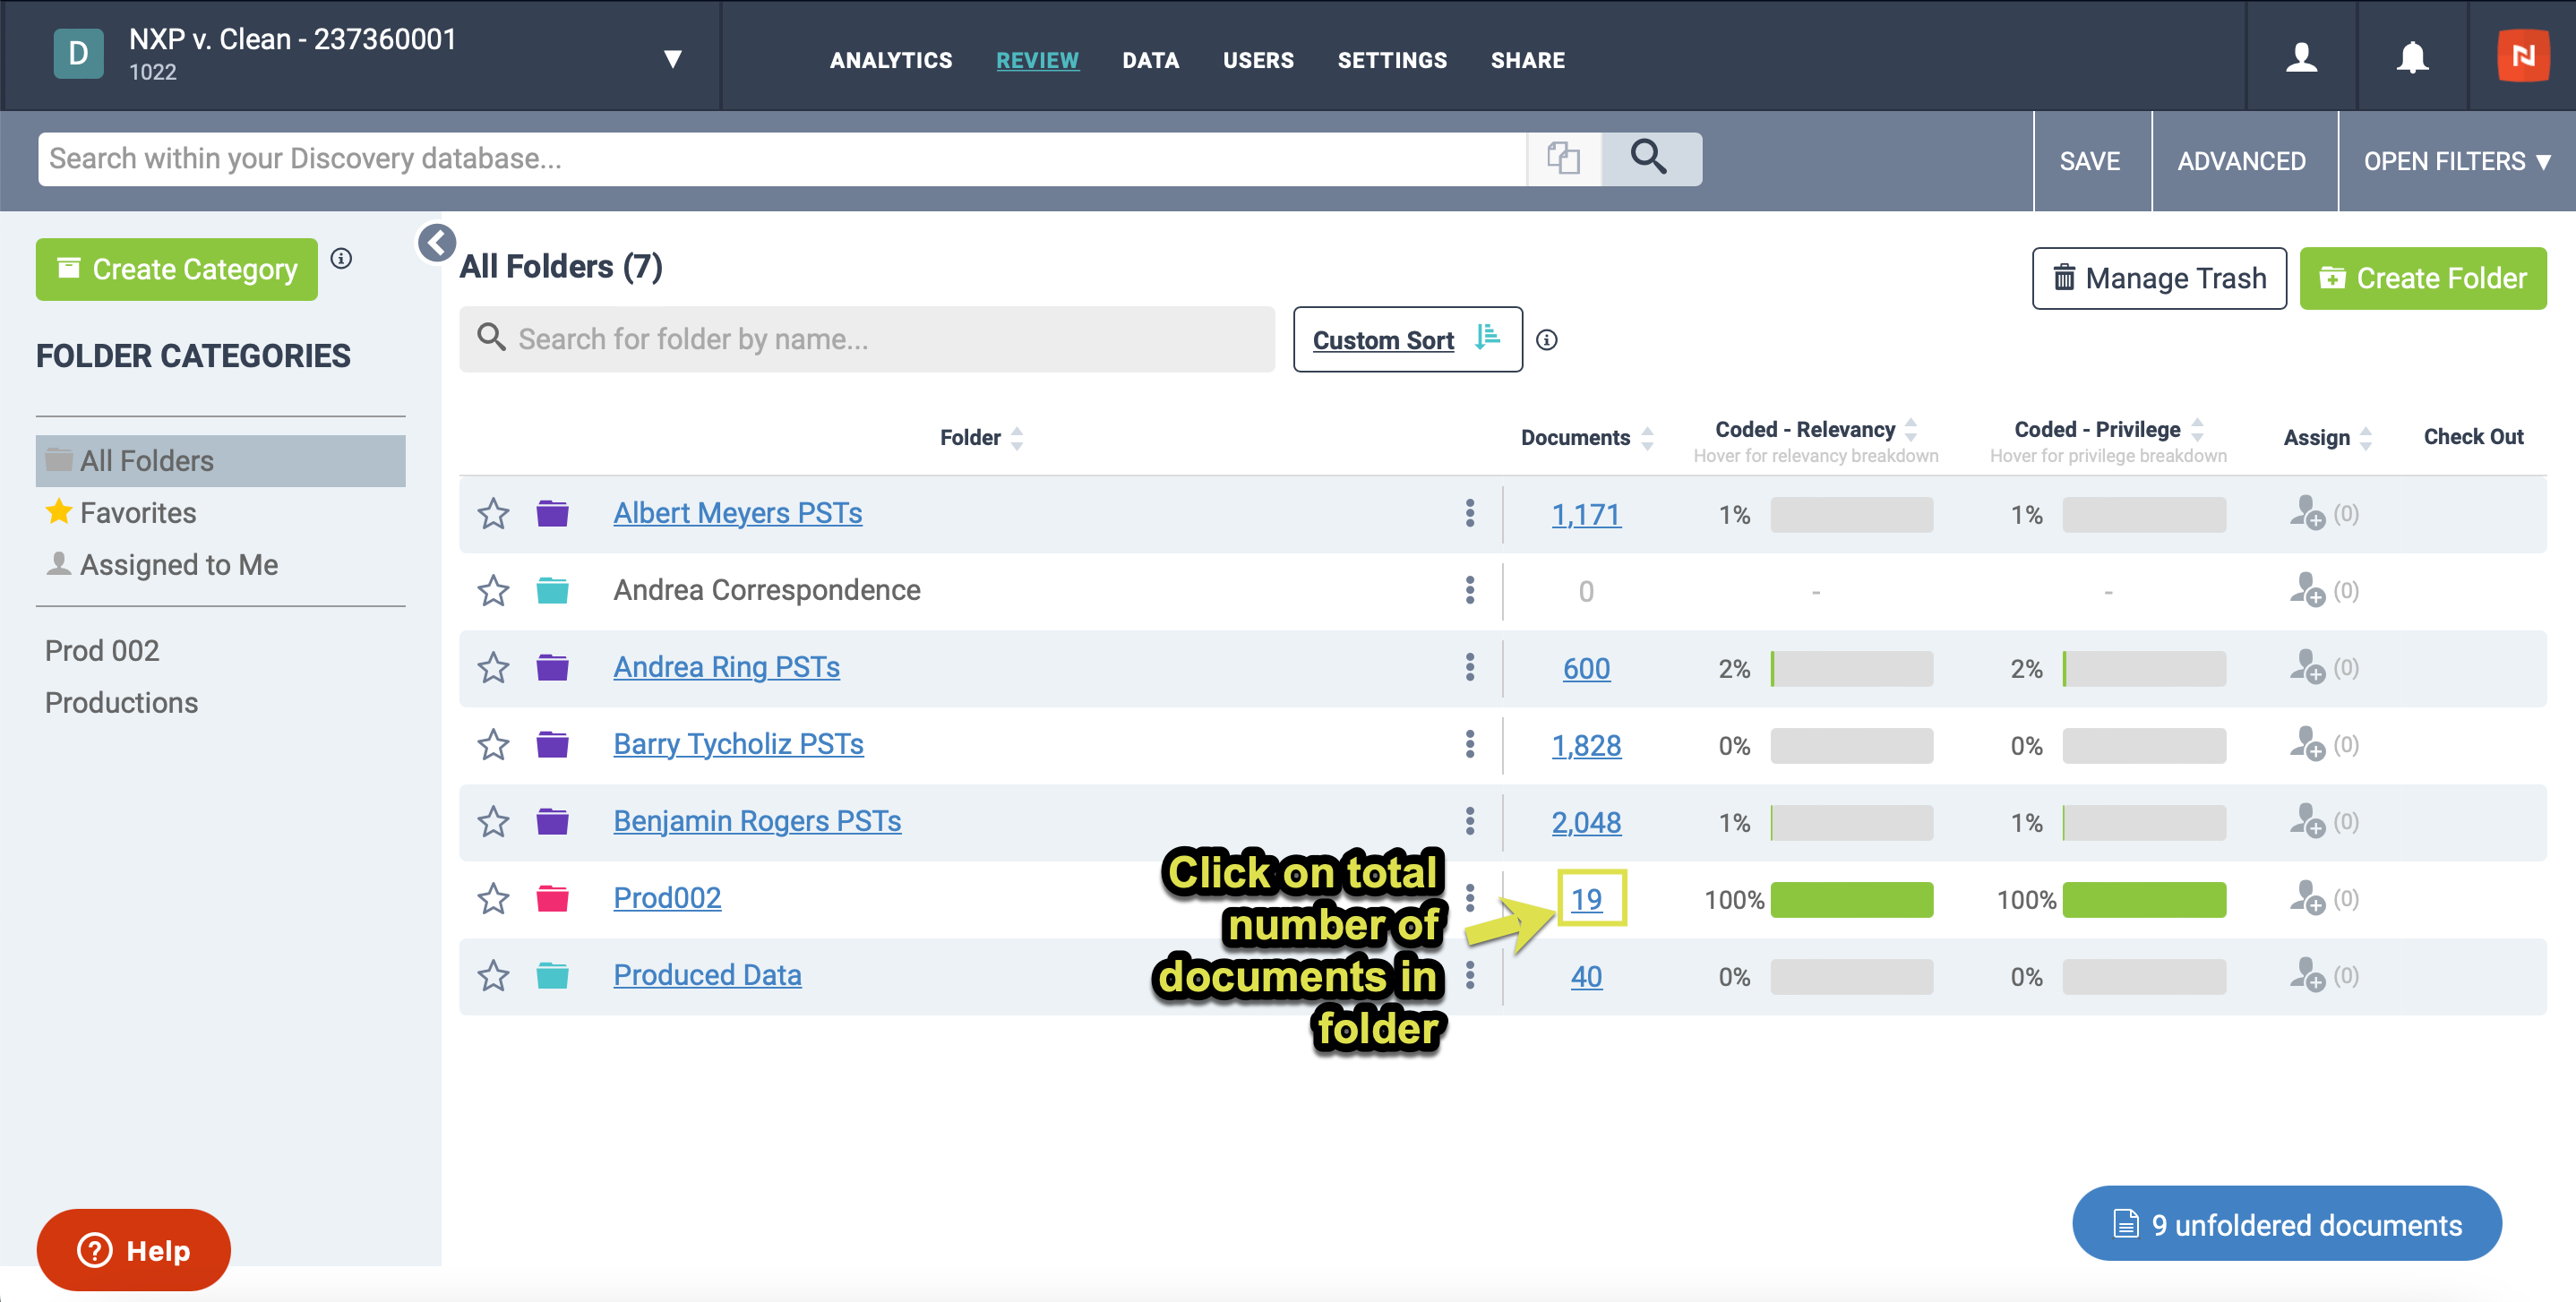Click purple folder icon of Albert Meyers PSTs
The image size is (2576, 1302).
pos(552,513)
